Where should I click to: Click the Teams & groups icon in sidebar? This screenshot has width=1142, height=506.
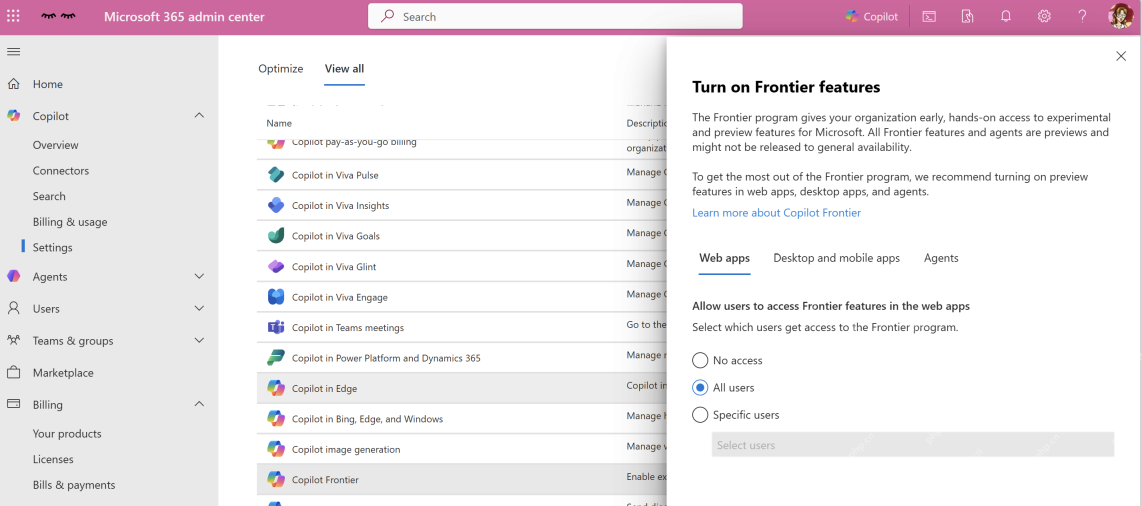pos(13,340)
